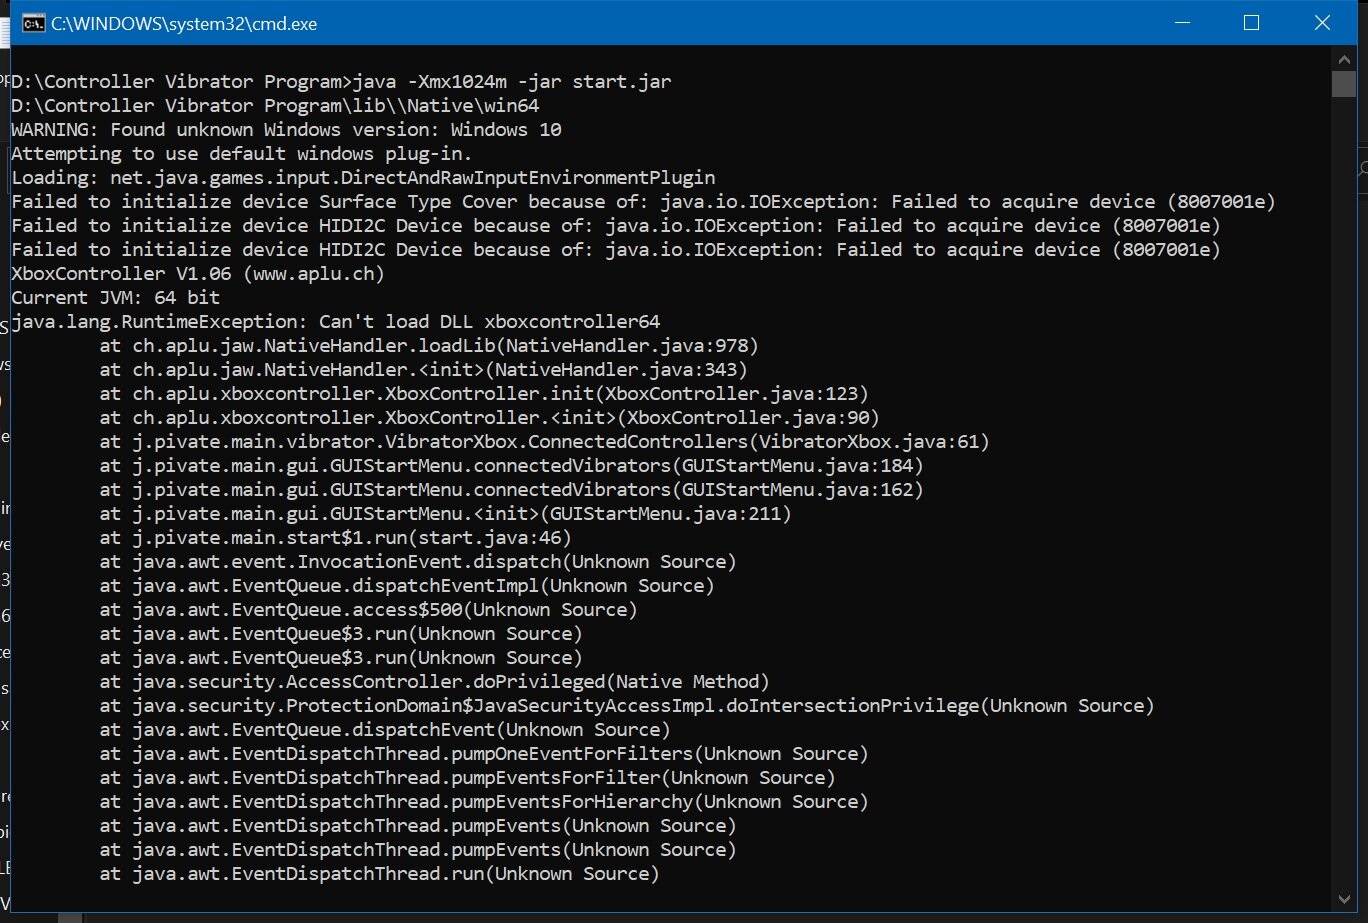Click the Surface Type Cover failure line
This screenshot has height=923, width=1368.
[x=643, y=202]
